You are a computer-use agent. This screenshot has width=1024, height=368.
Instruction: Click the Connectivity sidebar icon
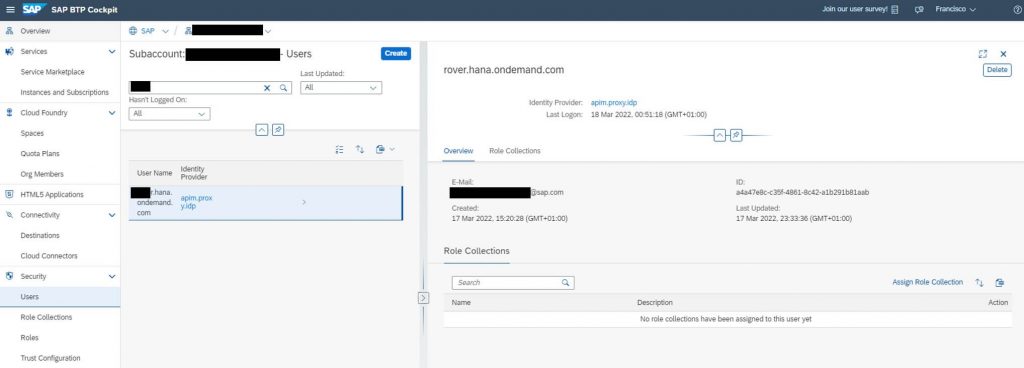point(9,215)
